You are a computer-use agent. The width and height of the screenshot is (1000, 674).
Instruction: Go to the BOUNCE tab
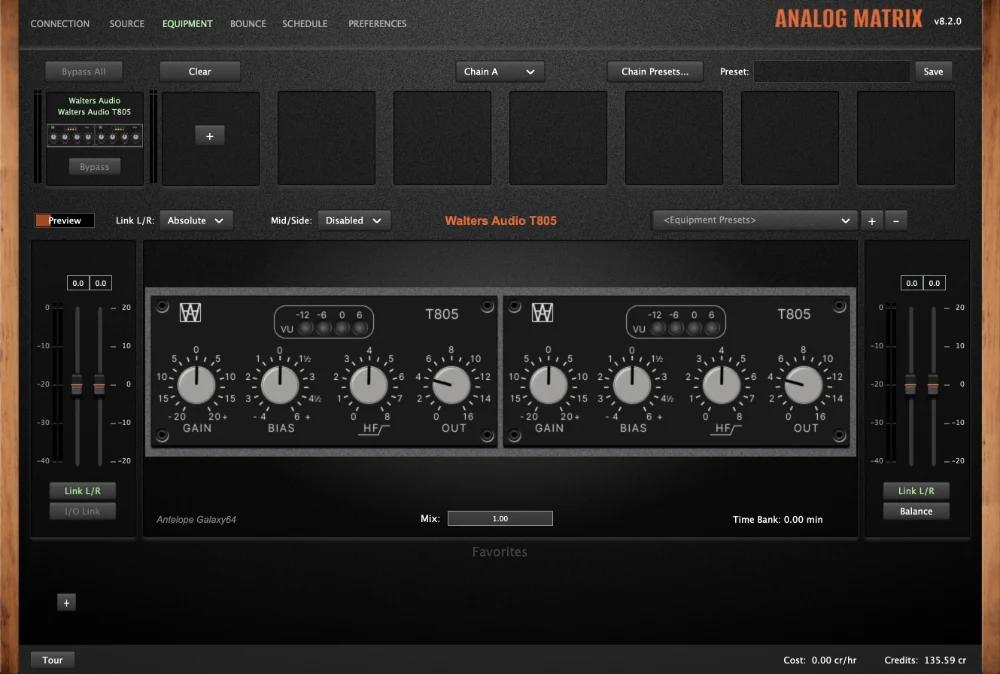coord(248,24)
